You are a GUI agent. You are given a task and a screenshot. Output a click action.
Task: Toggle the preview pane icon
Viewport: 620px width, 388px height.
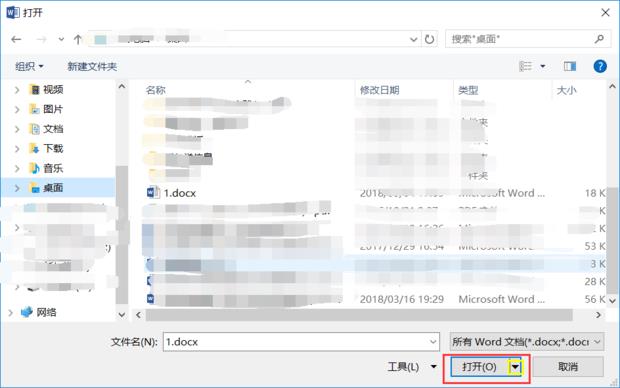point(570,66)
